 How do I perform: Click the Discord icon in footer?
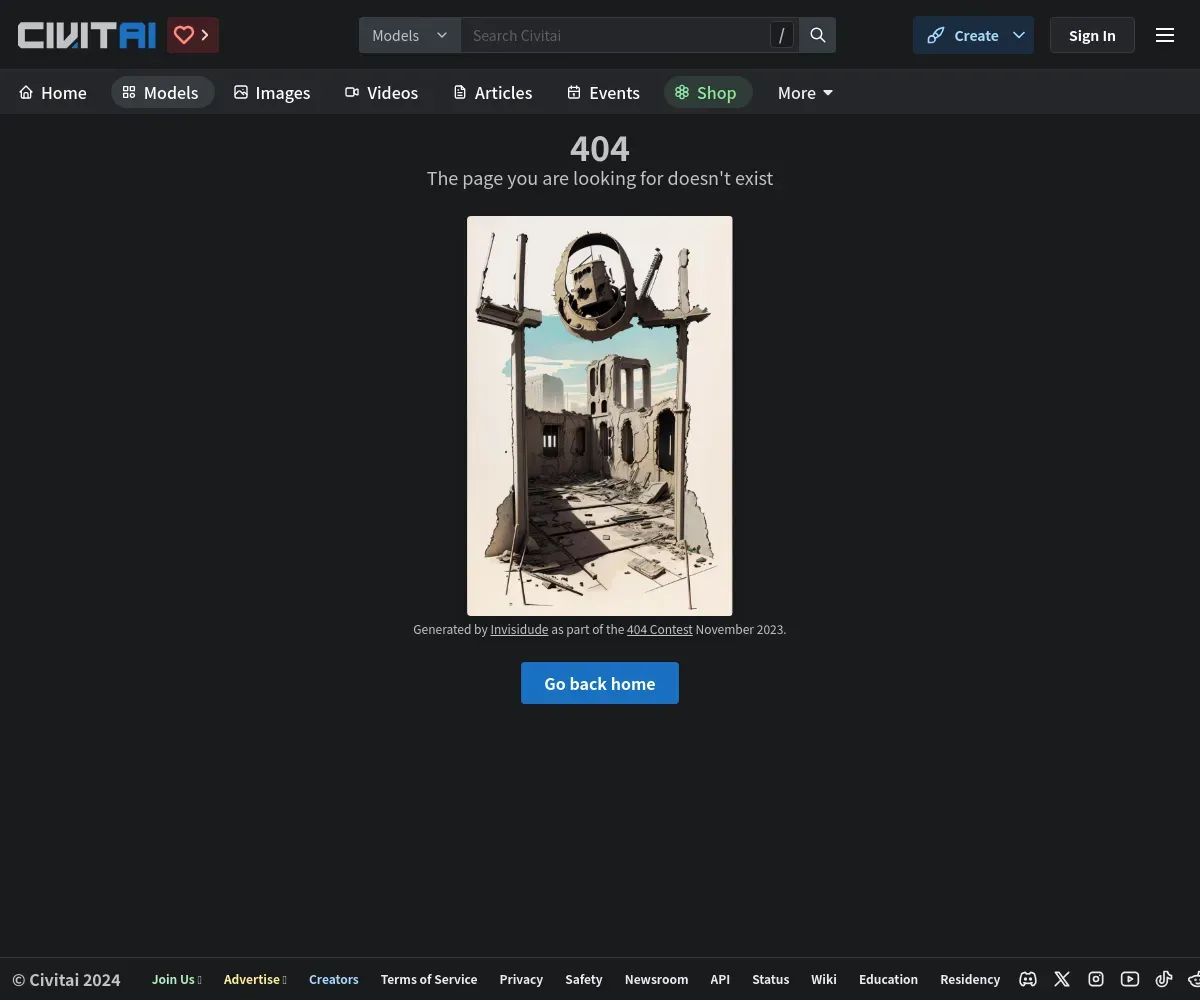(x=1028, y=979)
